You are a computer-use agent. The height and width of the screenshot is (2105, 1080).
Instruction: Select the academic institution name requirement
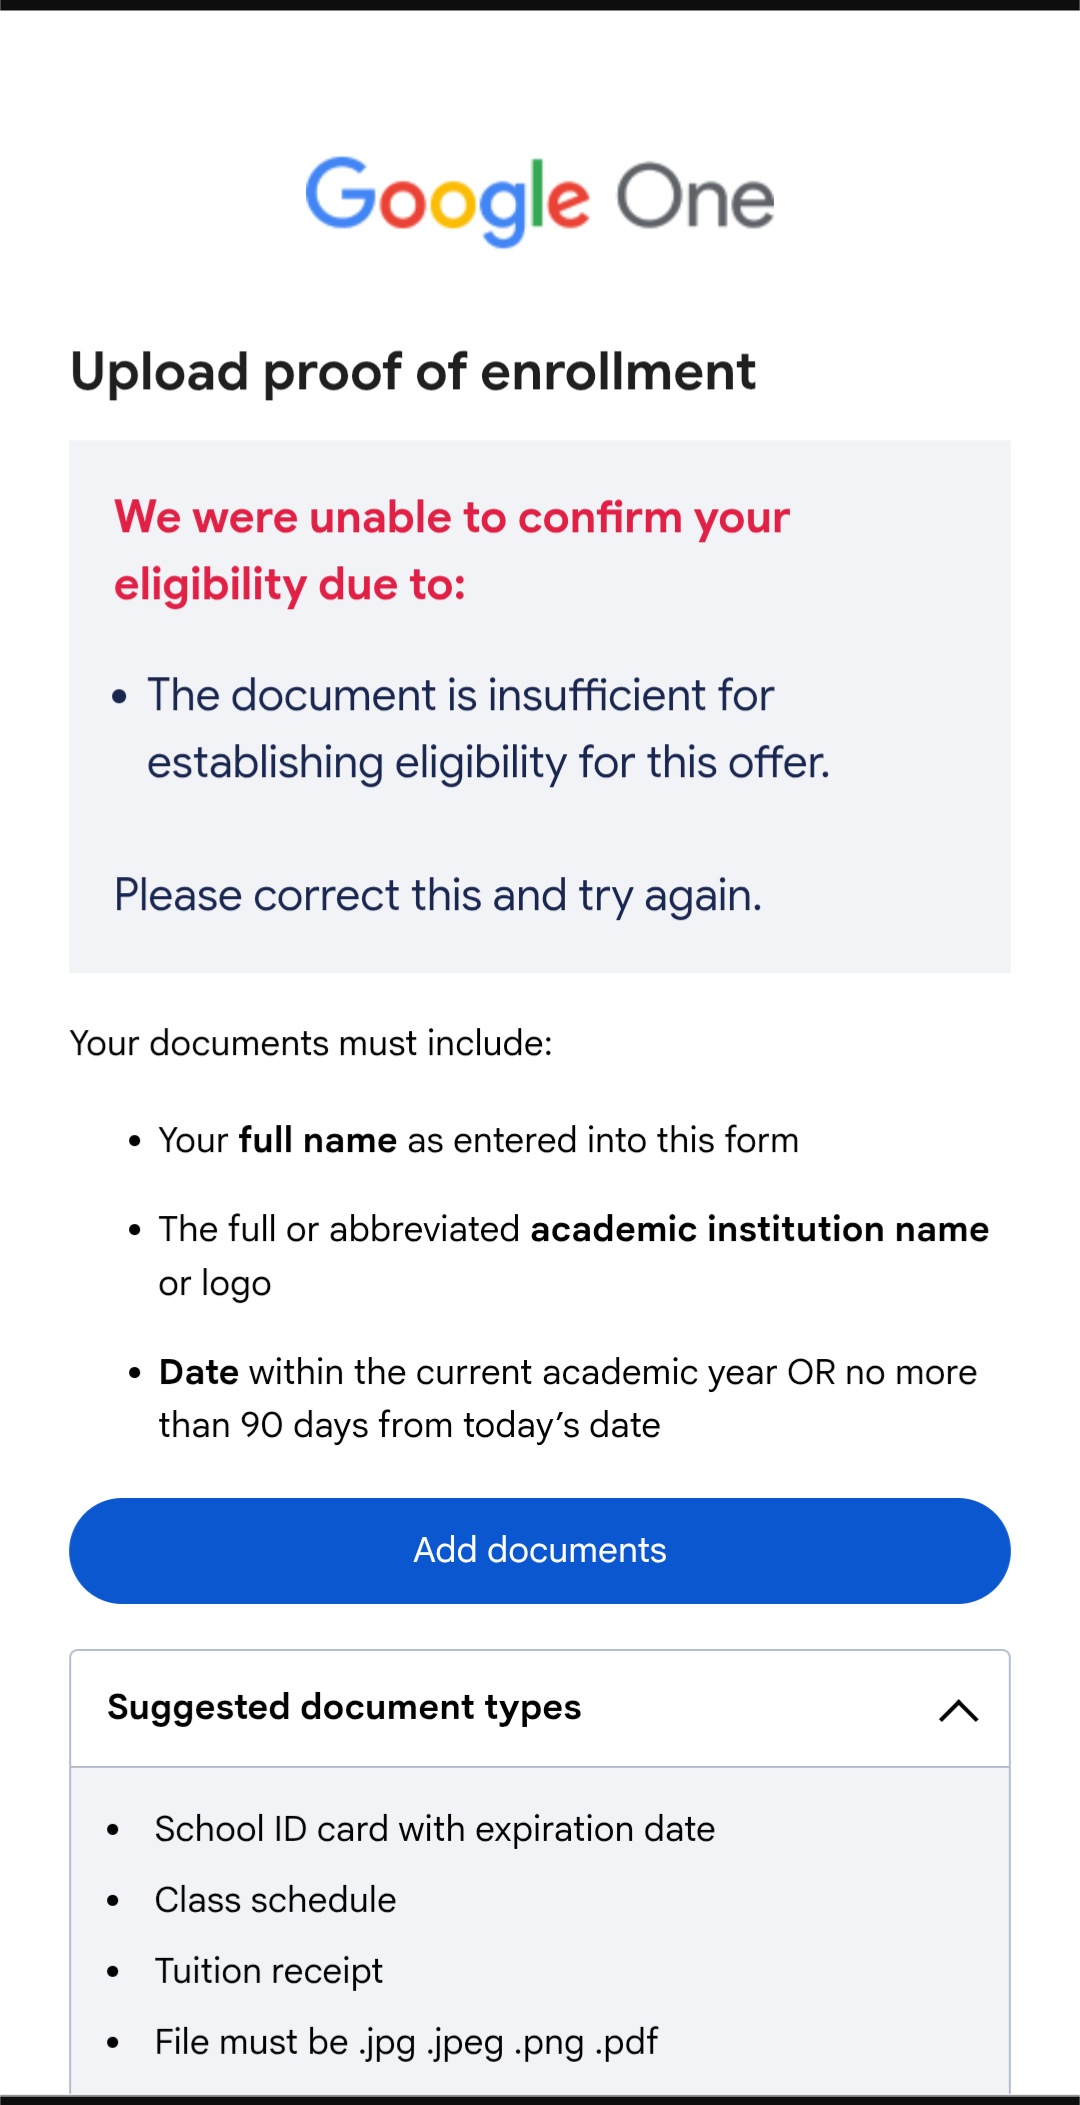coord(573,1256)
